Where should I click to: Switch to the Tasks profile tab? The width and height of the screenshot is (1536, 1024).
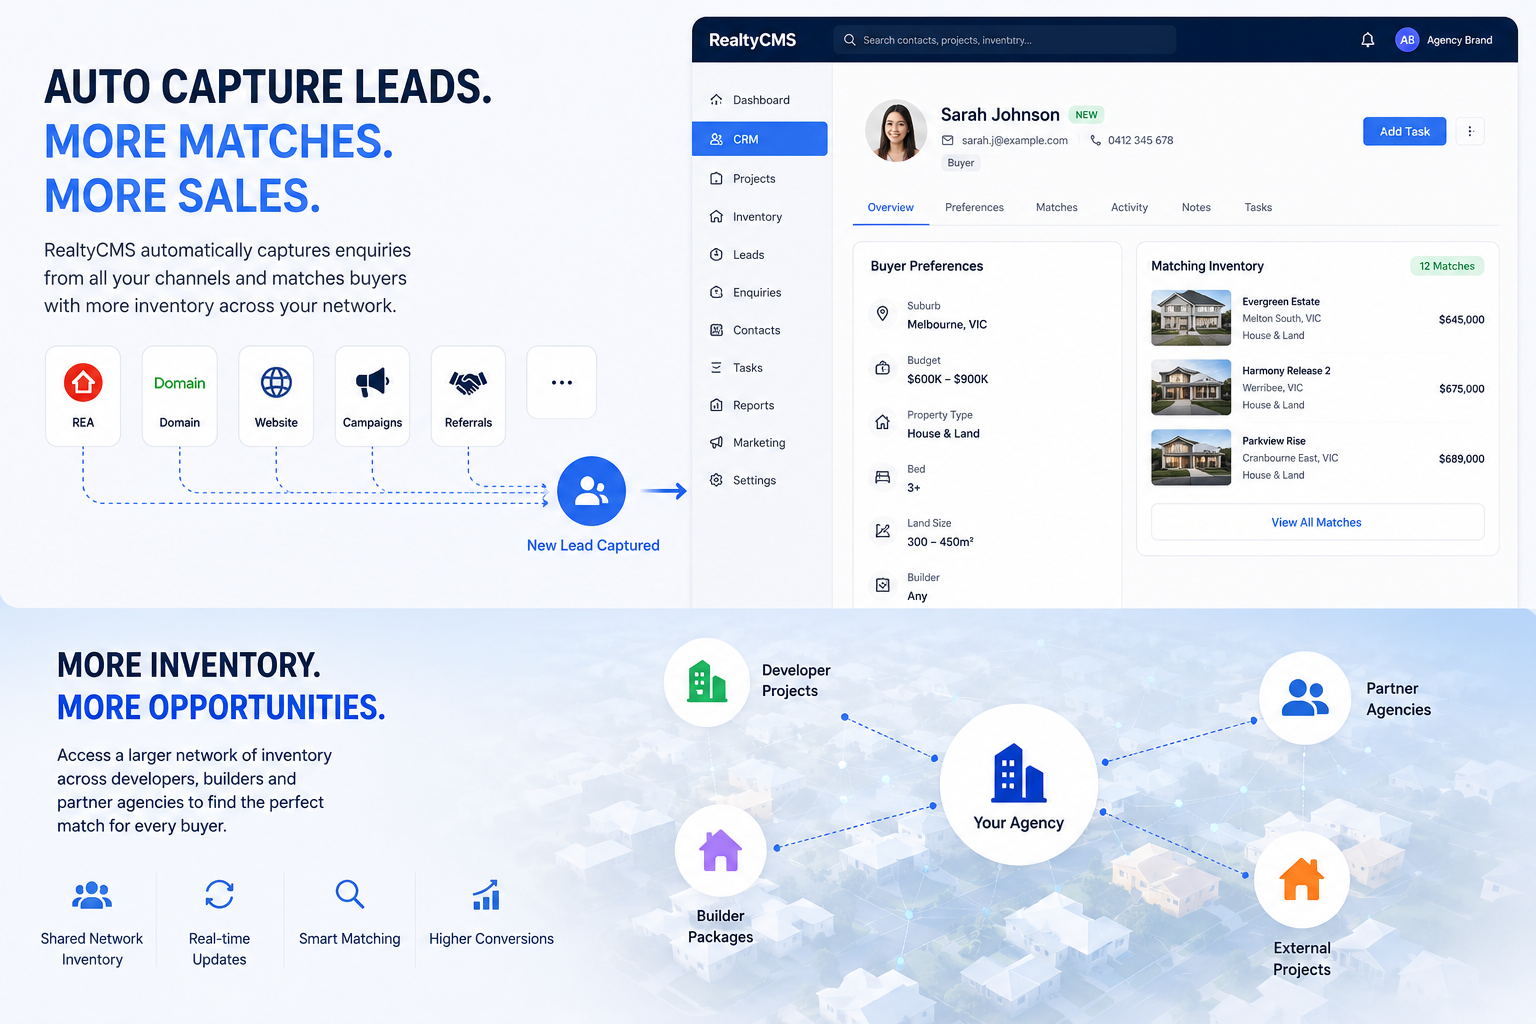coord(1258,208)
